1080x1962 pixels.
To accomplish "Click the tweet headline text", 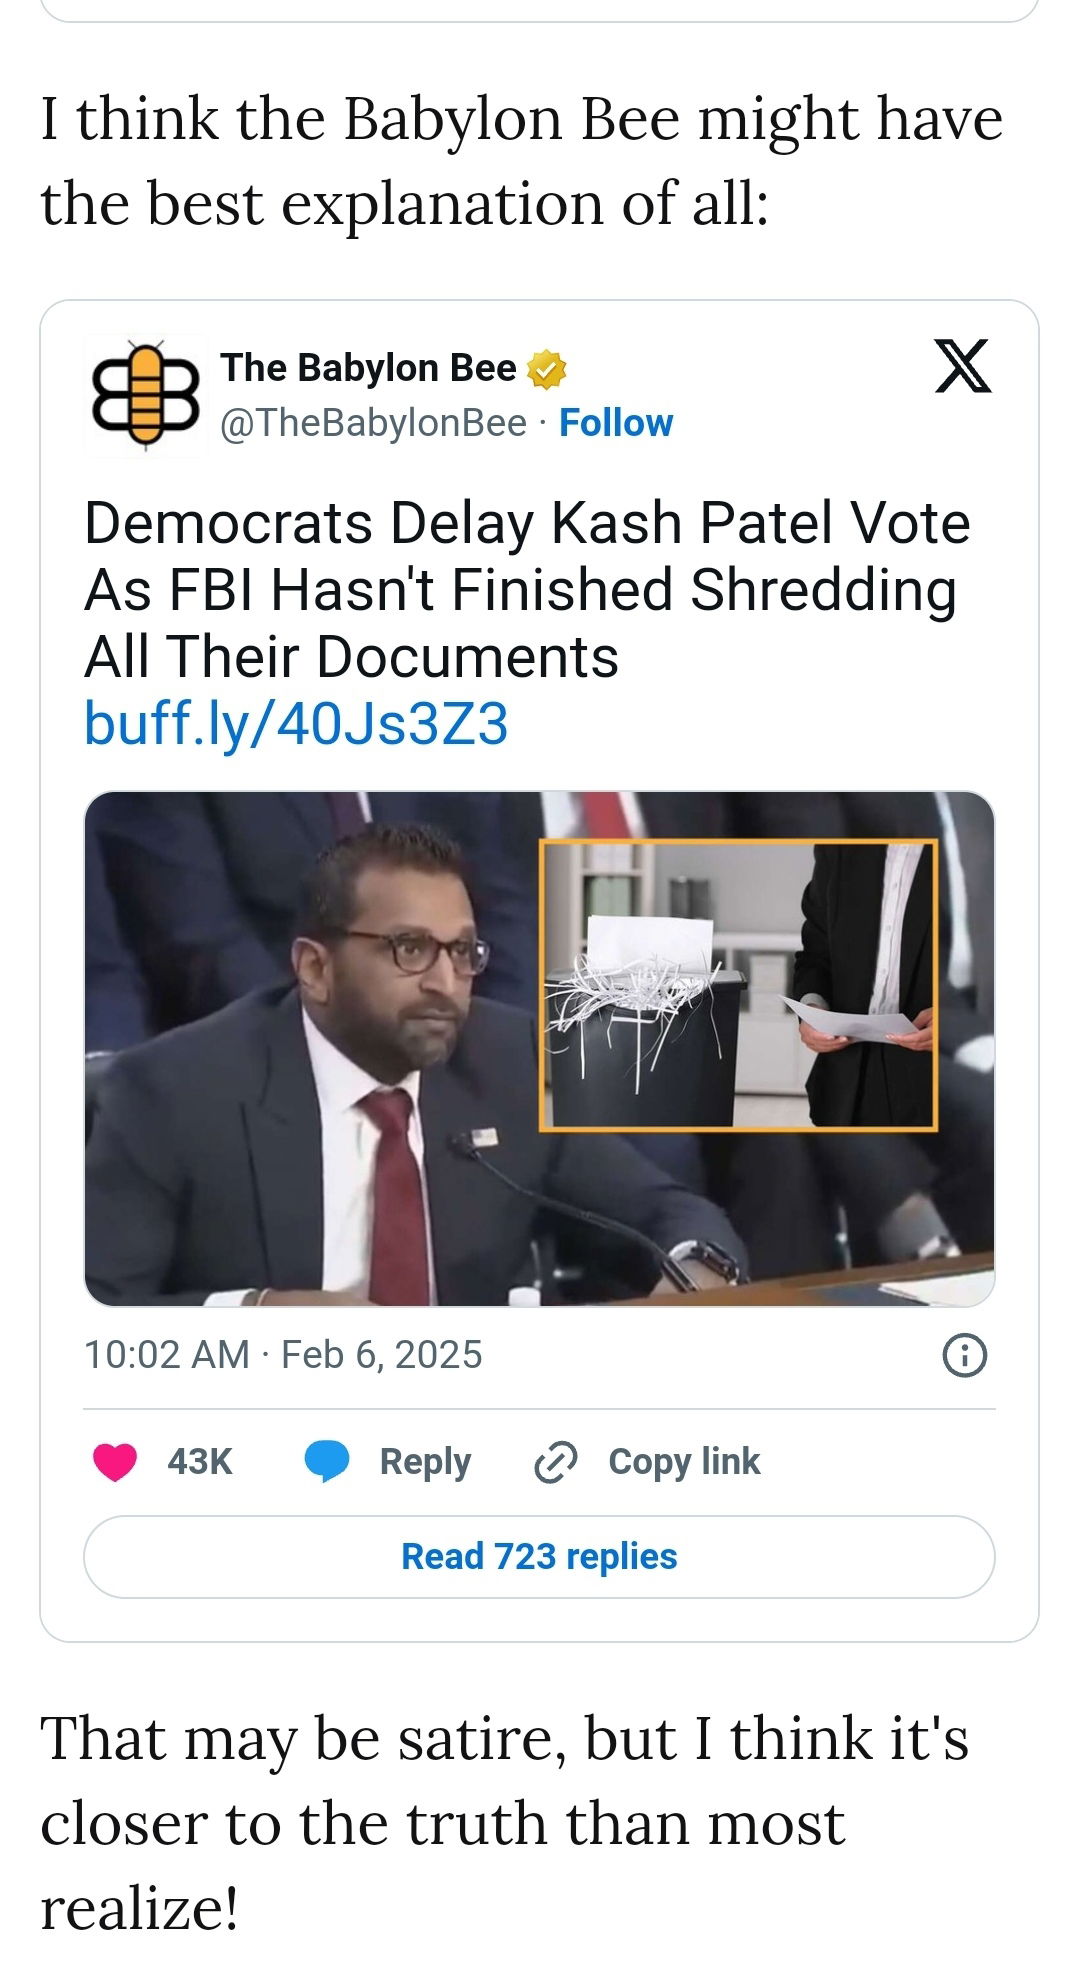I will coord(527,590).
